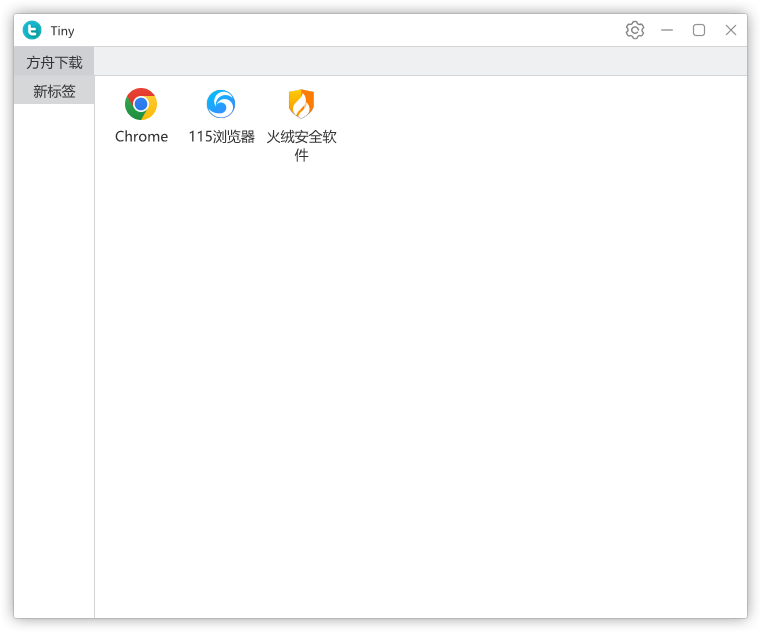Click the 115浏览器 text label
Image resolution: width=761 pixels, height=632 pixels.
(221, 137)
